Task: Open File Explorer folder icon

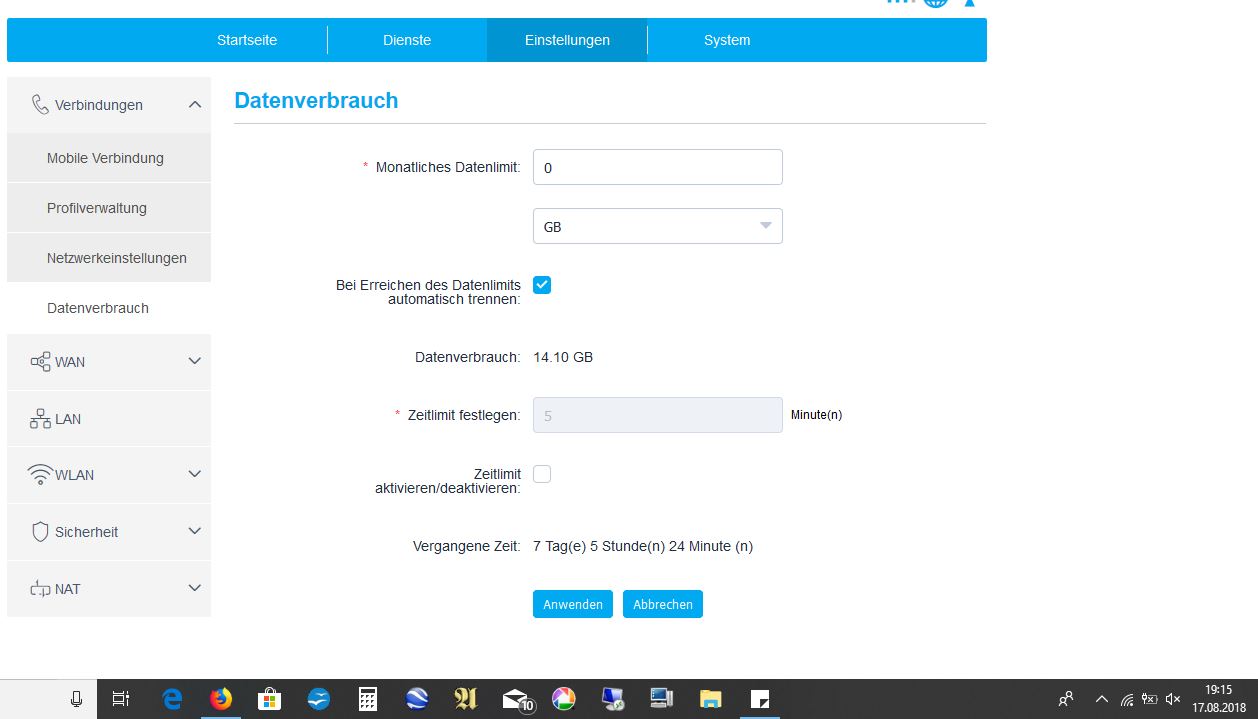Action: tap(710, 699)
